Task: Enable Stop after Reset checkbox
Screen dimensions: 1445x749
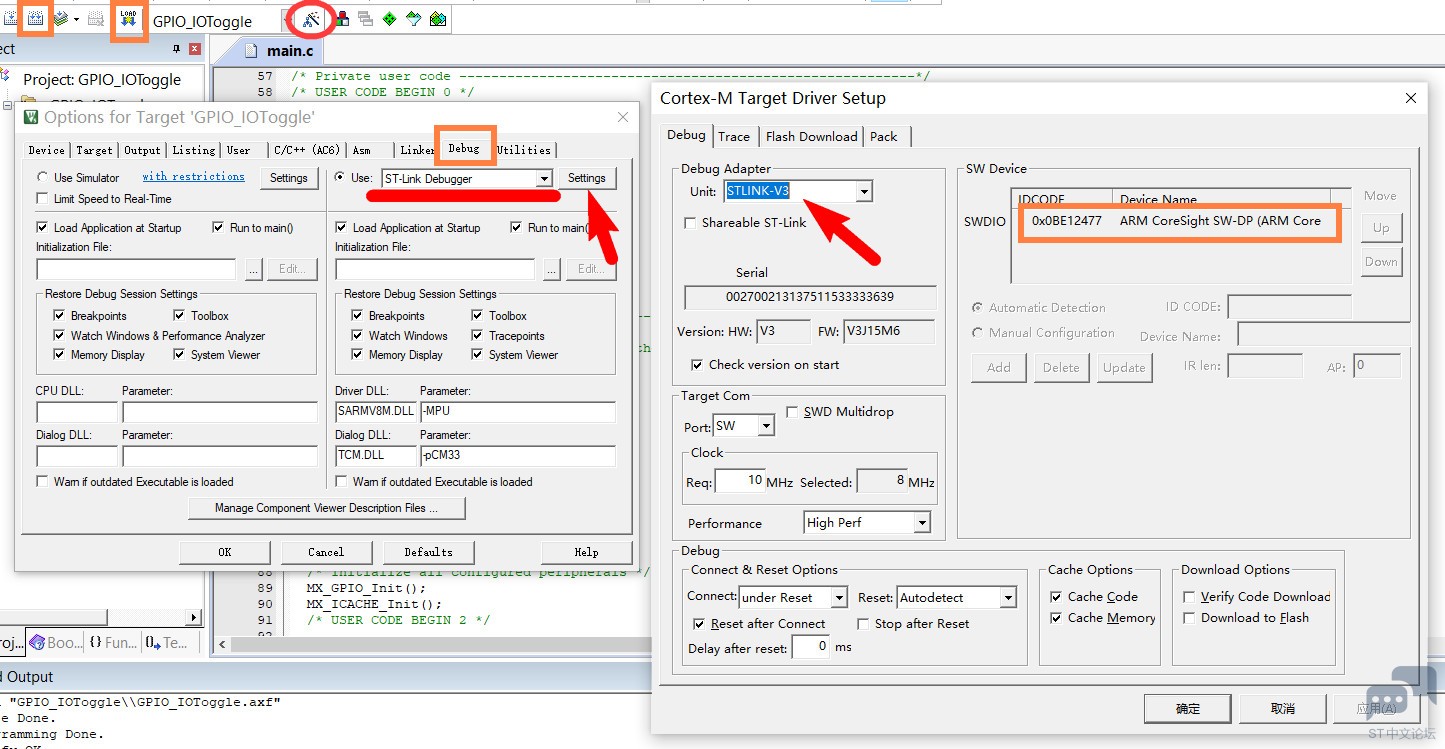Action: click(x=863, y=624)
